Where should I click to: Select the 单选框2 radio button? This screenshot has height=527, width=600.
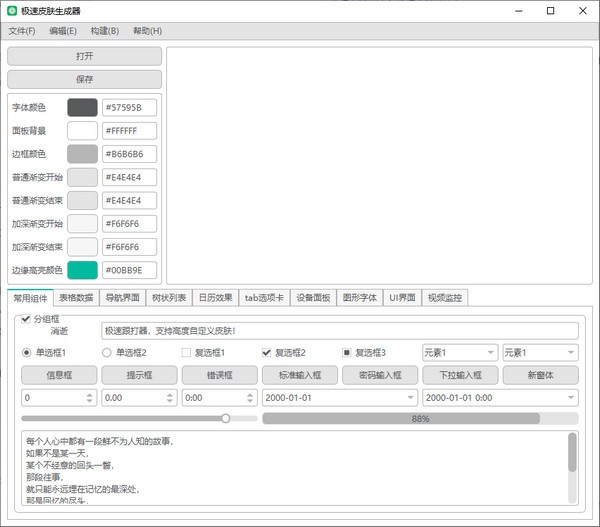(x=106, y=352)
